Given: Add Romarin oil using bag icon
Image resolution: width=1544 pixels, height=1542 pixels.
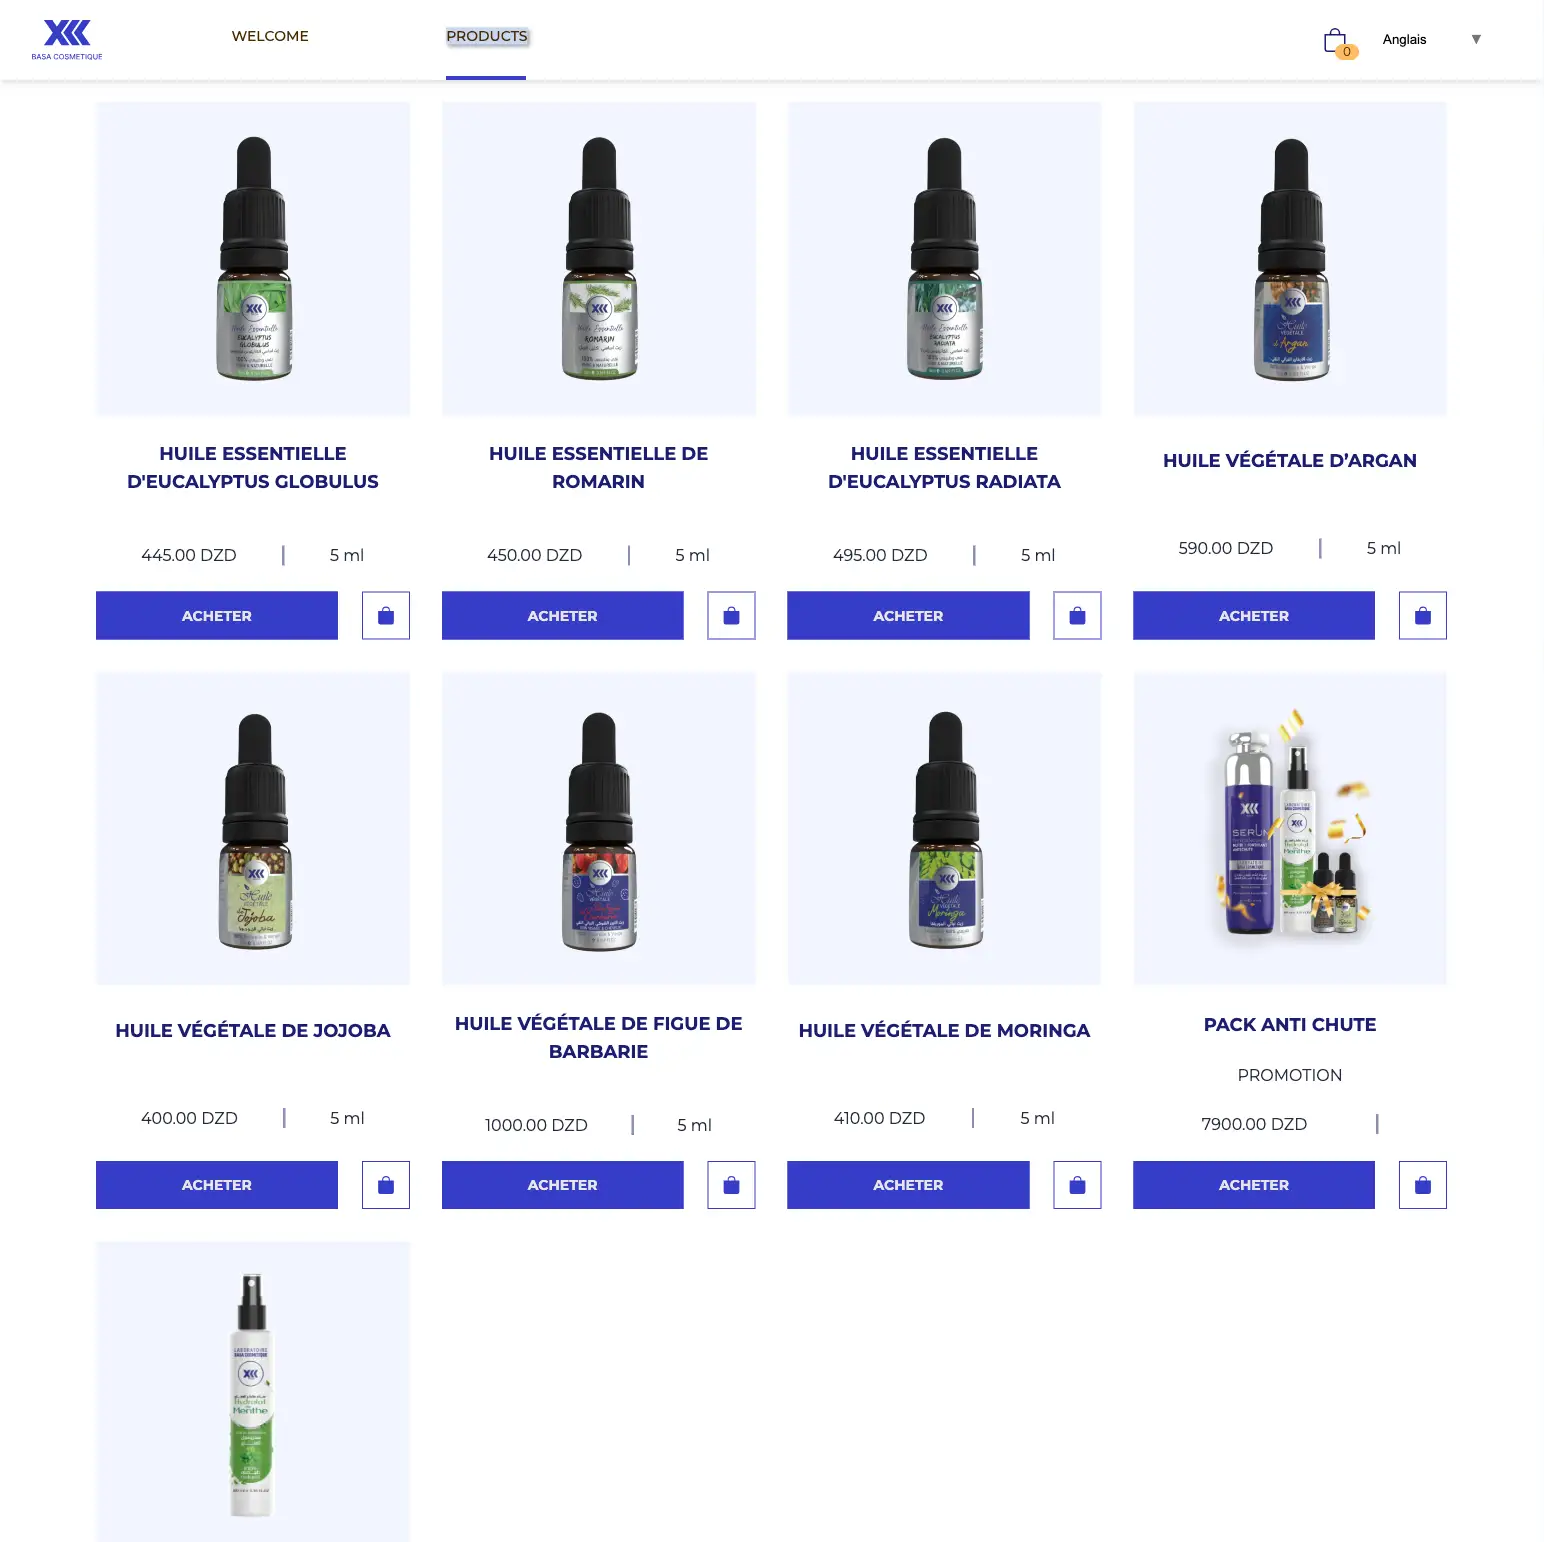Looking at the screenshot, I should 731,615.
